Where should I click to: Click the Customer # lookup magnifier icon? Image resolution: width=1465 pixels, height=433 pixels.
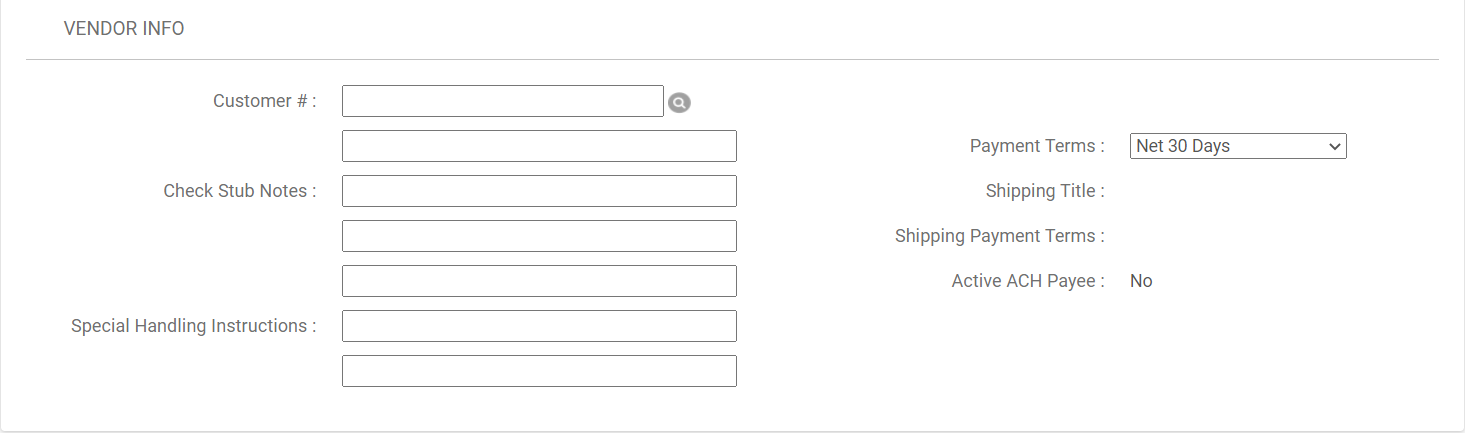point(679,102)
